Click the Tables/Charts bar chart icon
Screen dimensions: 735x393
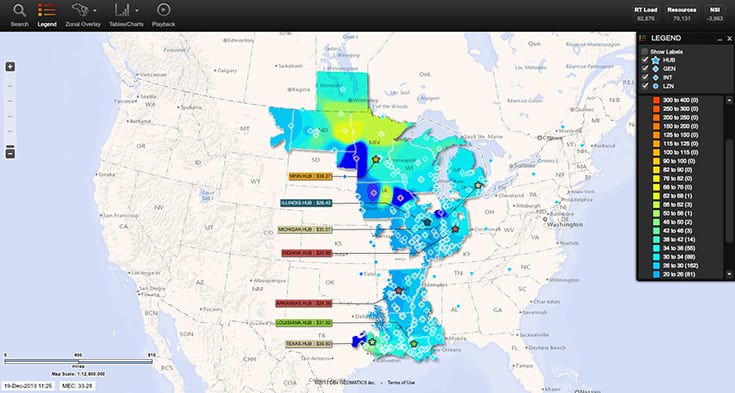[122, 10]
